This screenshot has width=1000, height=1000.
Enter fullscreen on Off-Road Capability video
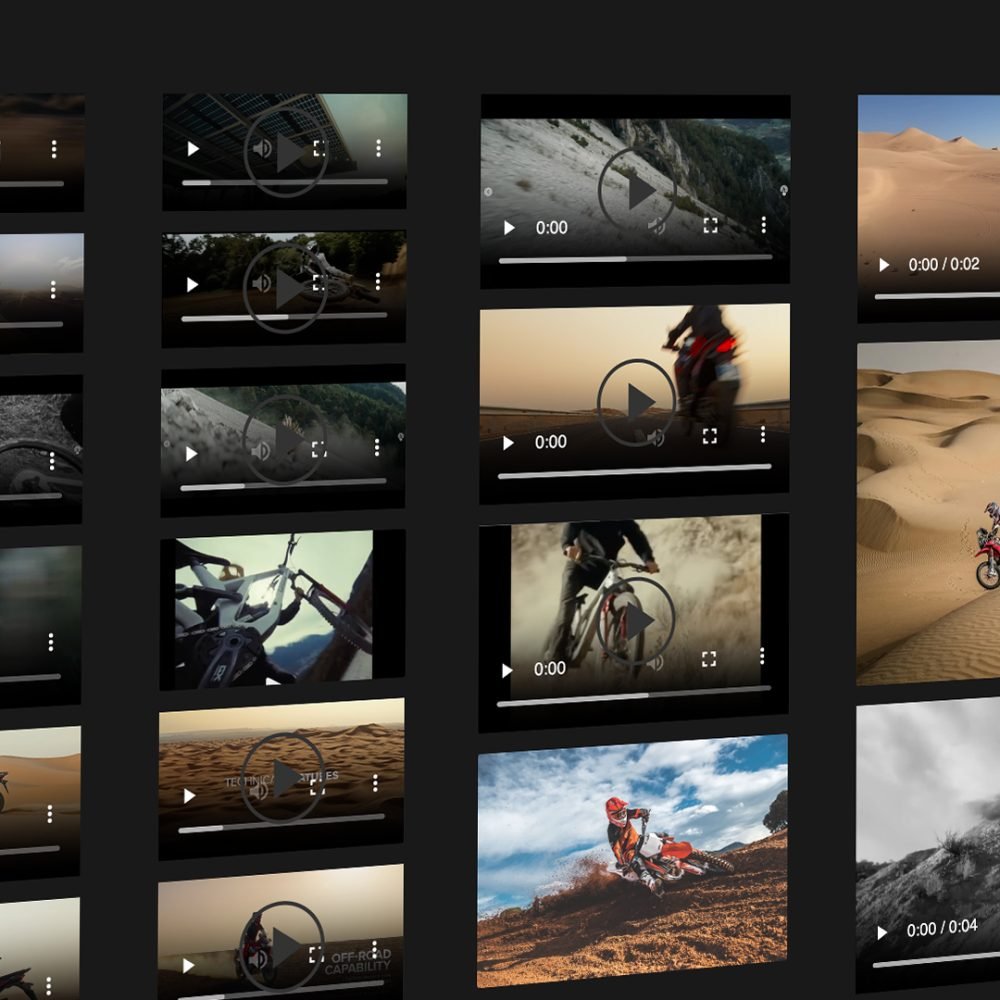[x=316, y=954]
